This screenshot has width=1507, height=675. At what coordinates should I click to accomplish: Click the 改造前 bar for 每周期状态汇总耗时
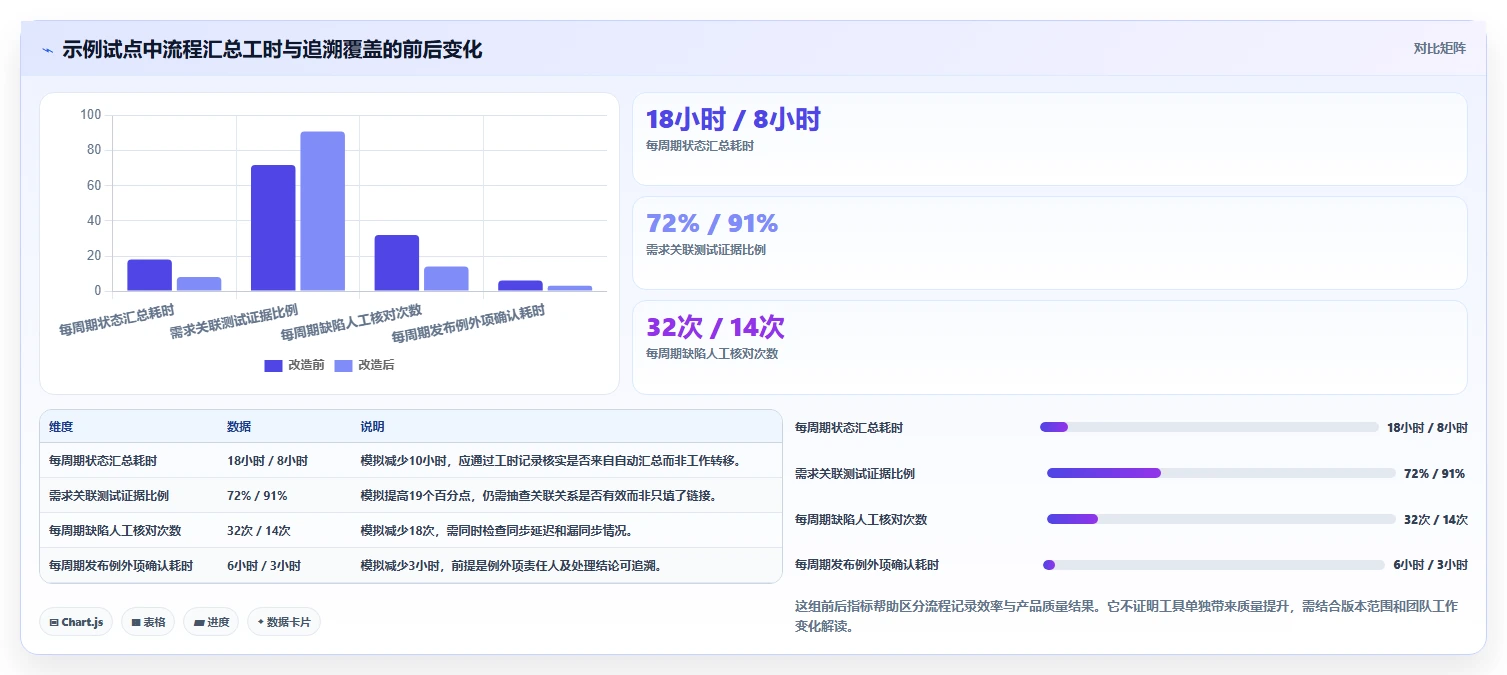[x=149, y=275]
